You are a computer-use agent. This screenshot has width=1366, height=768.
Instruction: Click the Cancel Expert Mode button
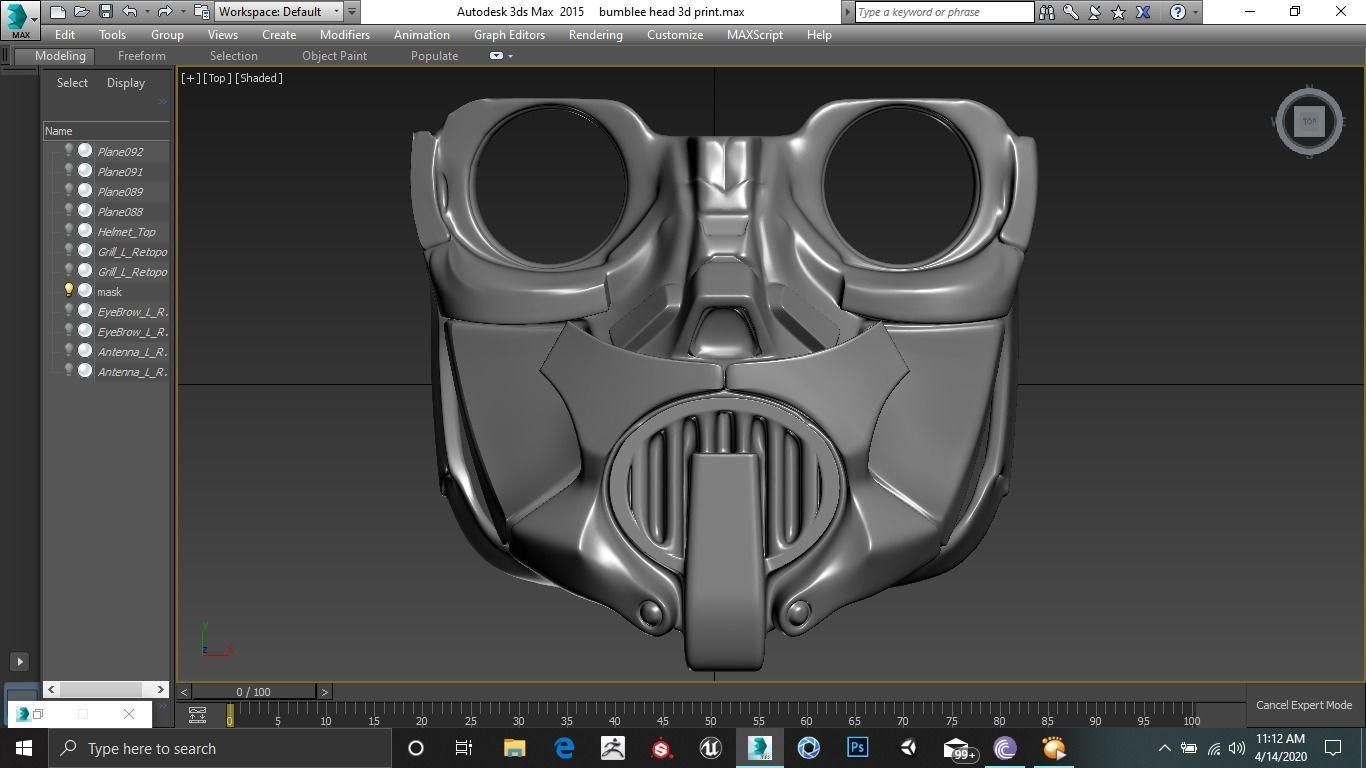(x=1303, y=705)
